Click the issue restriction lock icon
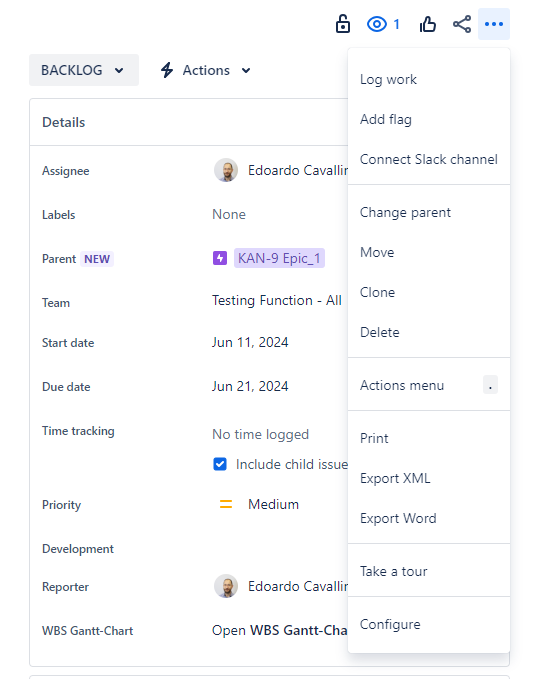The width and height of the screenshot is (547, 679). click(x=343, y=24)
